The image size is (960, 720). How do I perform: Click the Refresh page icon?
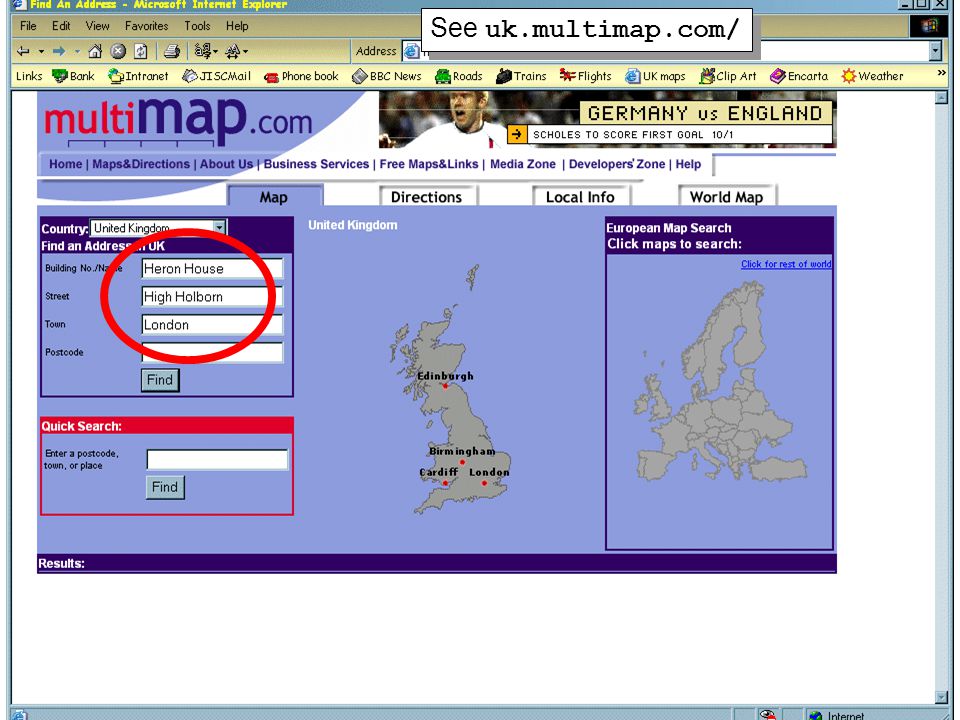click(141, 51)
